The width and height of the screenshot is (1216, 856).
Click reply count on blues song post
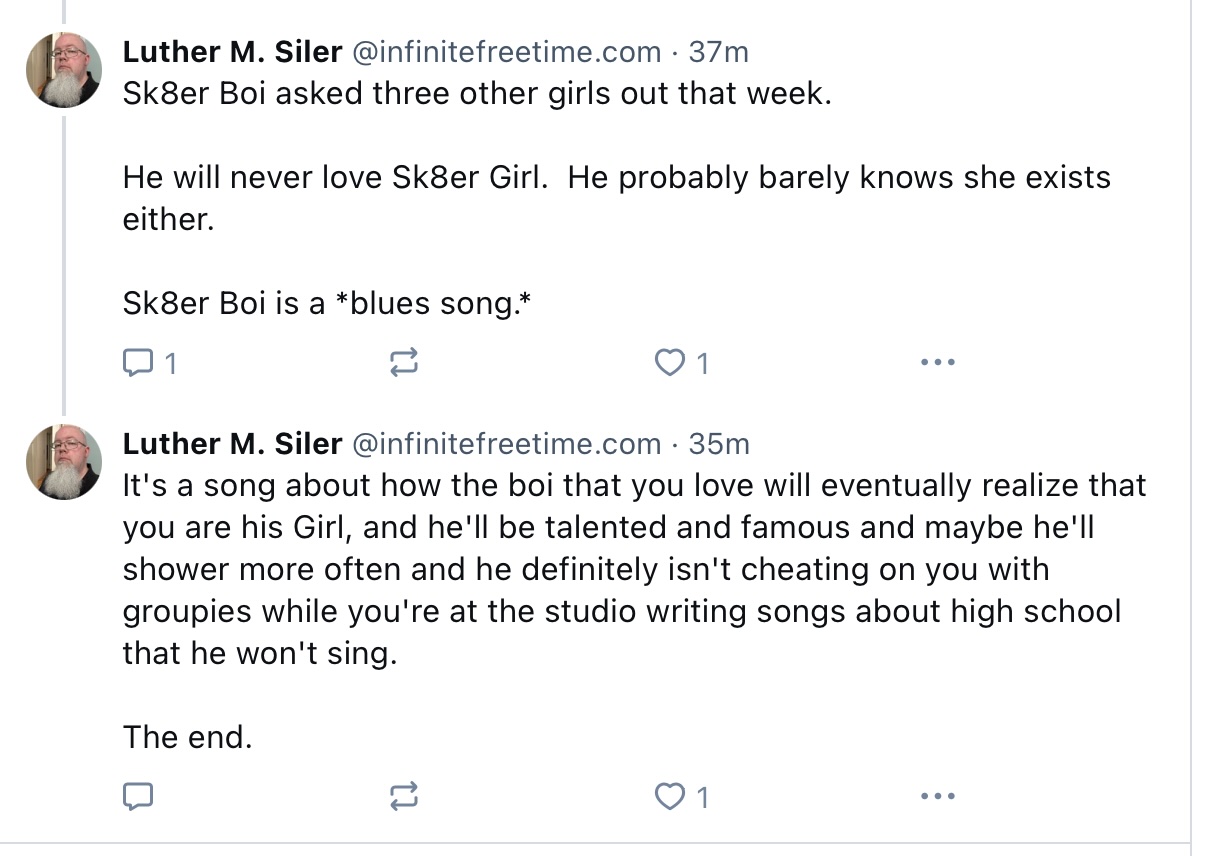[x=171, y=365]
